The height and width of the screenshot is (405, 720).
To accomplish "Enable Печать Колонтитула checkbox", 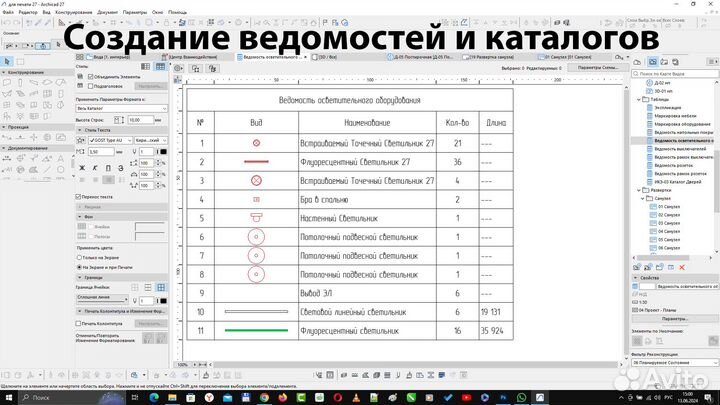I will click(79, 324).
